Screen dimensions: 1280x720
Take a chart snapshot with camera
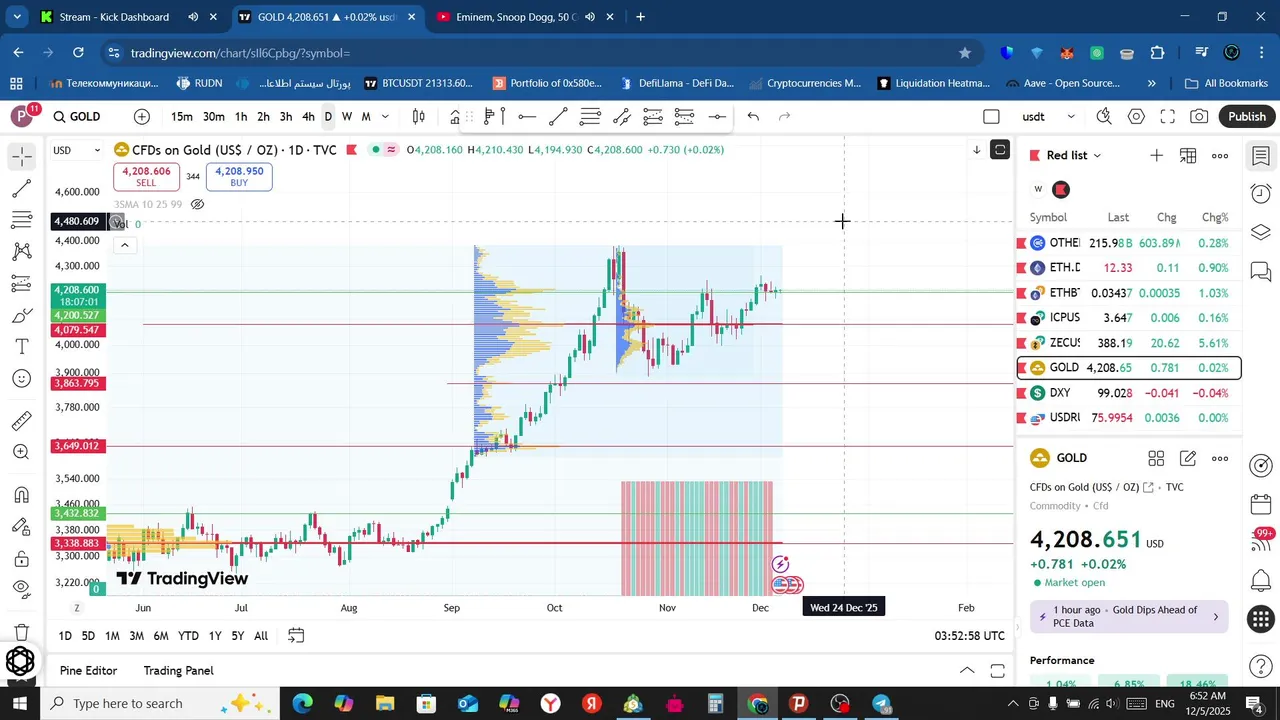click(1199, 117)
